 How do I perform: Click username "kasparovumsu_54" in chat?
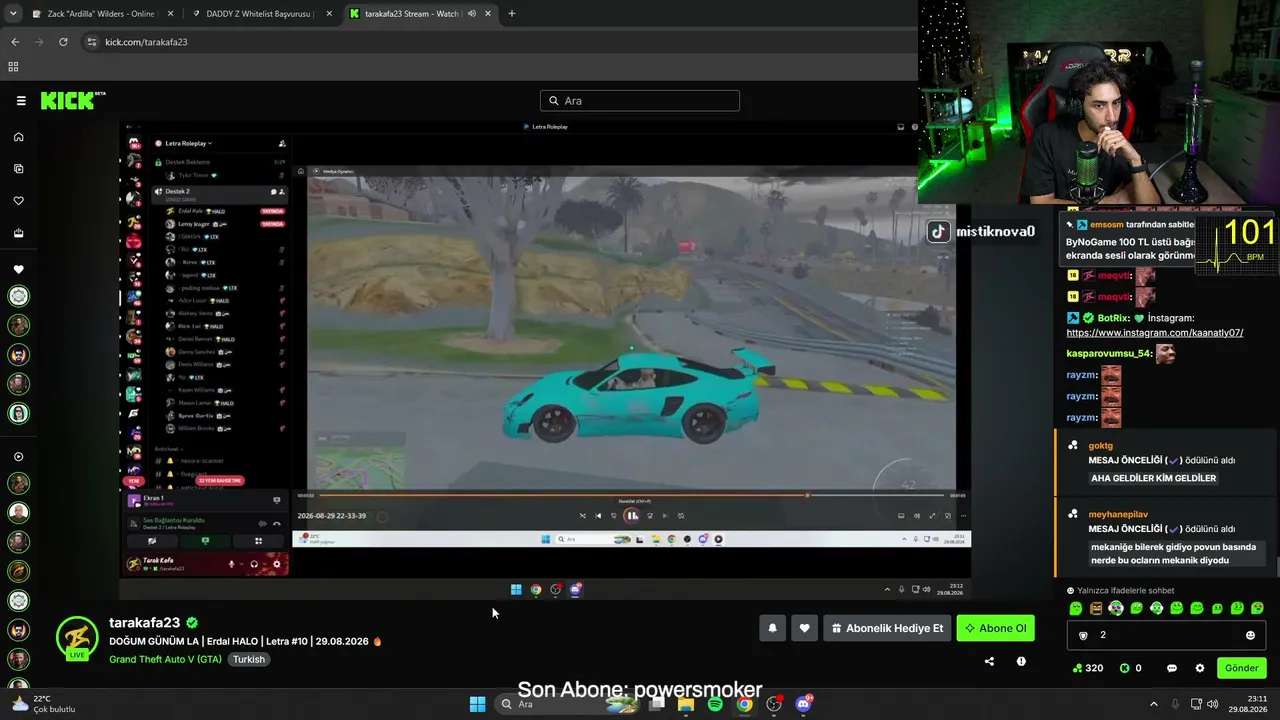coord(1109,353)
